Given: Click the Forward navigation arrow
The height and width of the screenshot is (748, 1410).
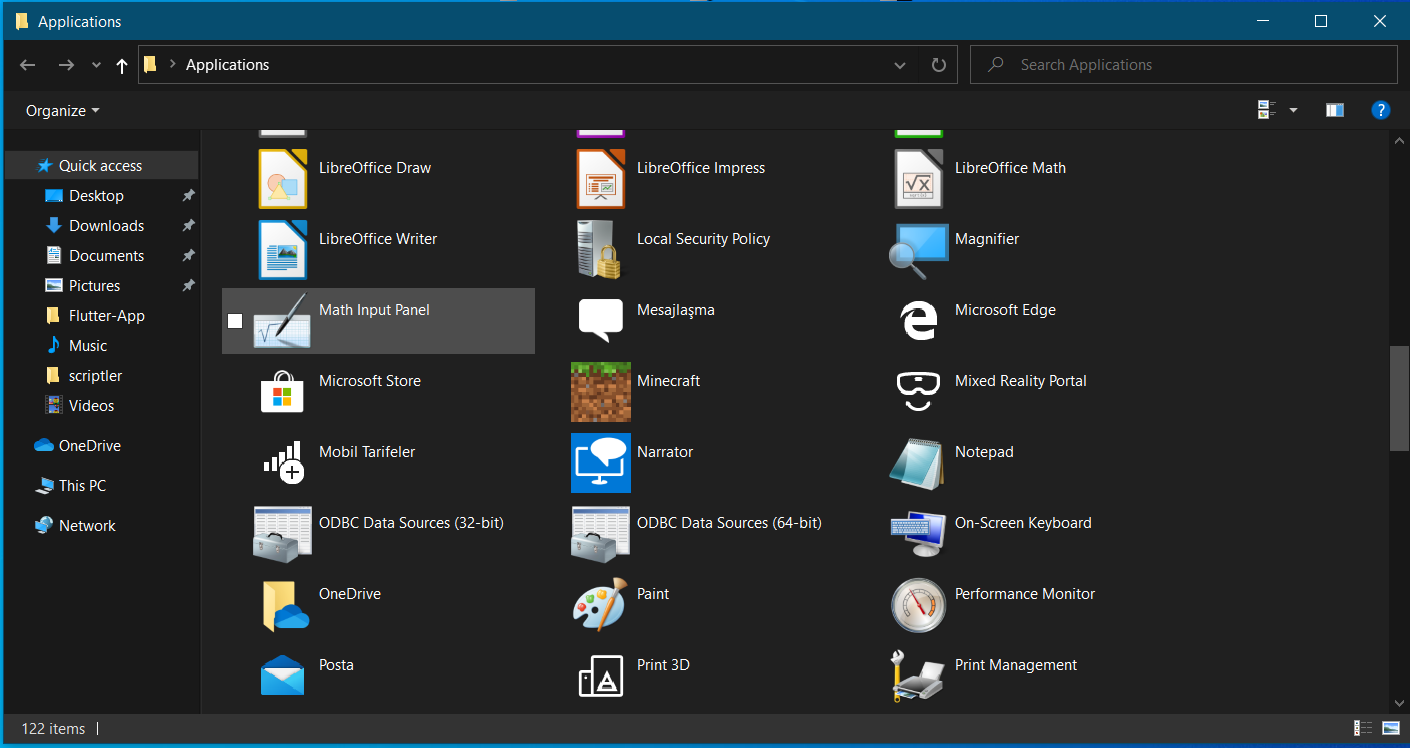Looking at the screenshot, I should coord(66,65).
